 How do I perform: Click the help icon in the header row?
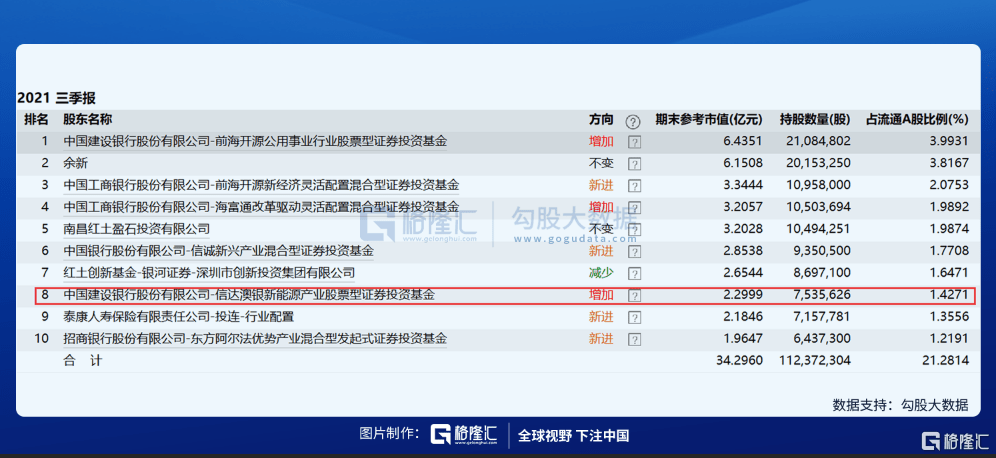click(x=633, y=121)
